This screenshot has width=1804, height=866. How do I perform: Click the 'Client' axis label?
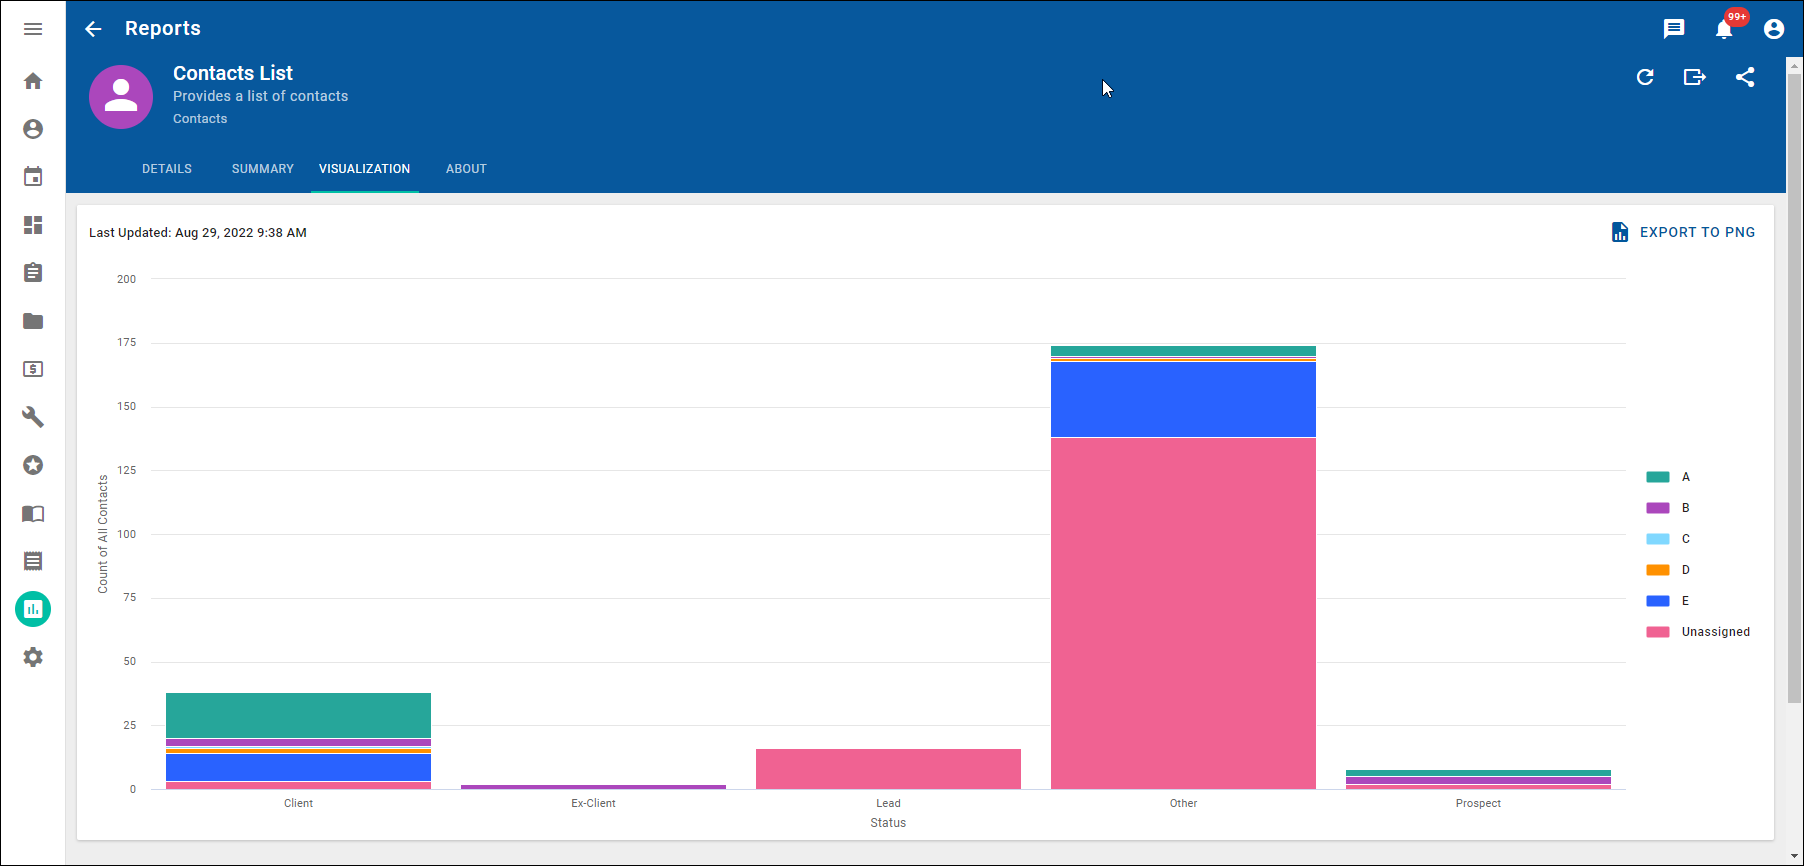[298, 803]
